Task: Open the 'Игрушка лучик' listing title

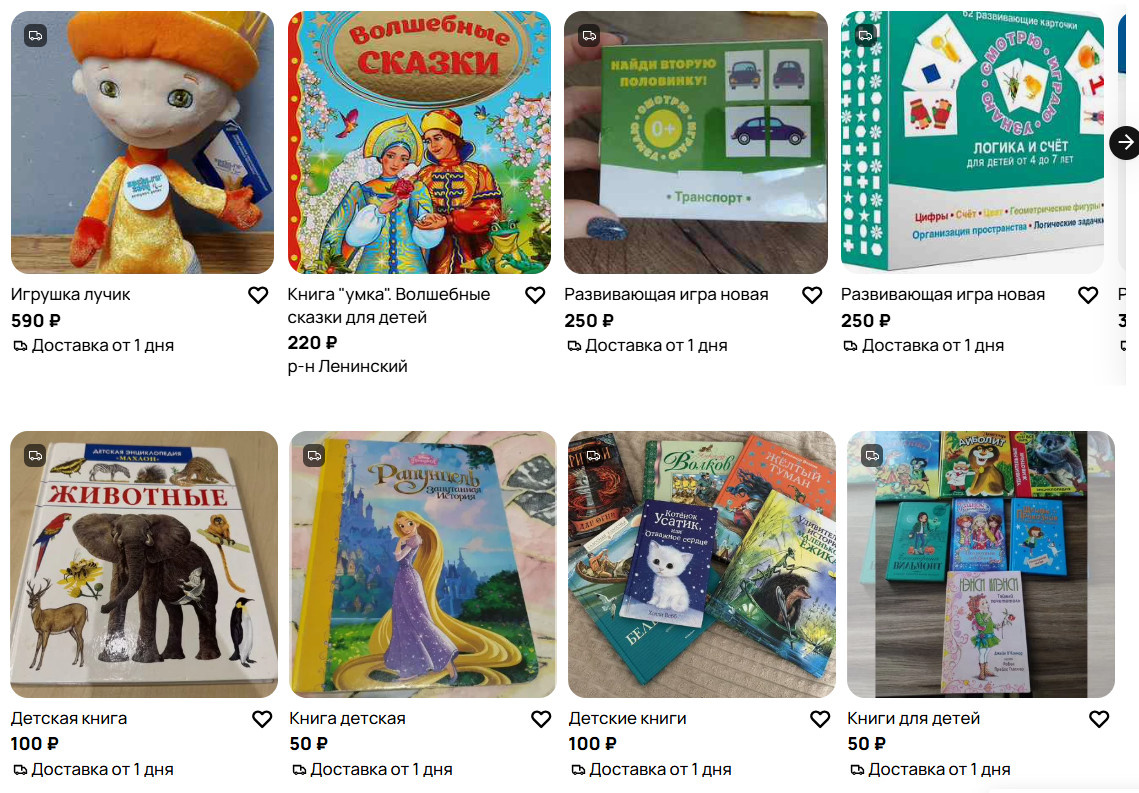Action: [70, 295]
